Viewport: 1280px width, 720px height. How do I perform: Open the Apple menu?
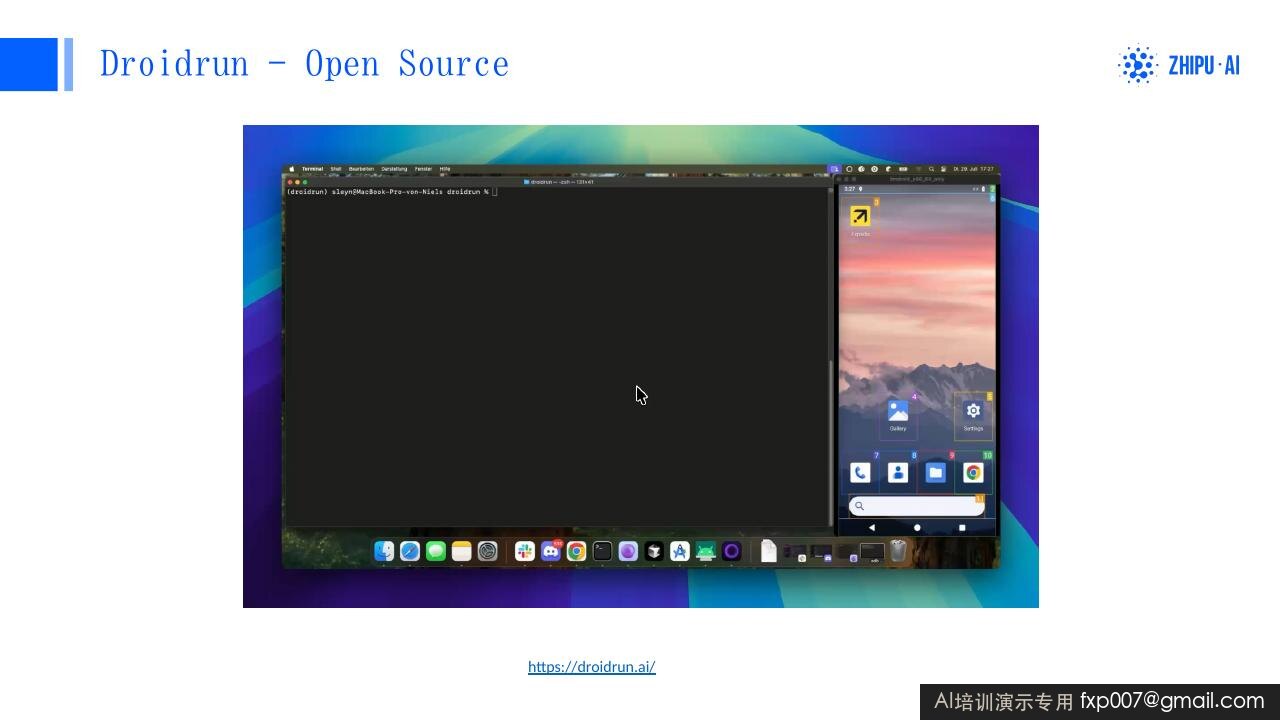[x=292, y=169]
